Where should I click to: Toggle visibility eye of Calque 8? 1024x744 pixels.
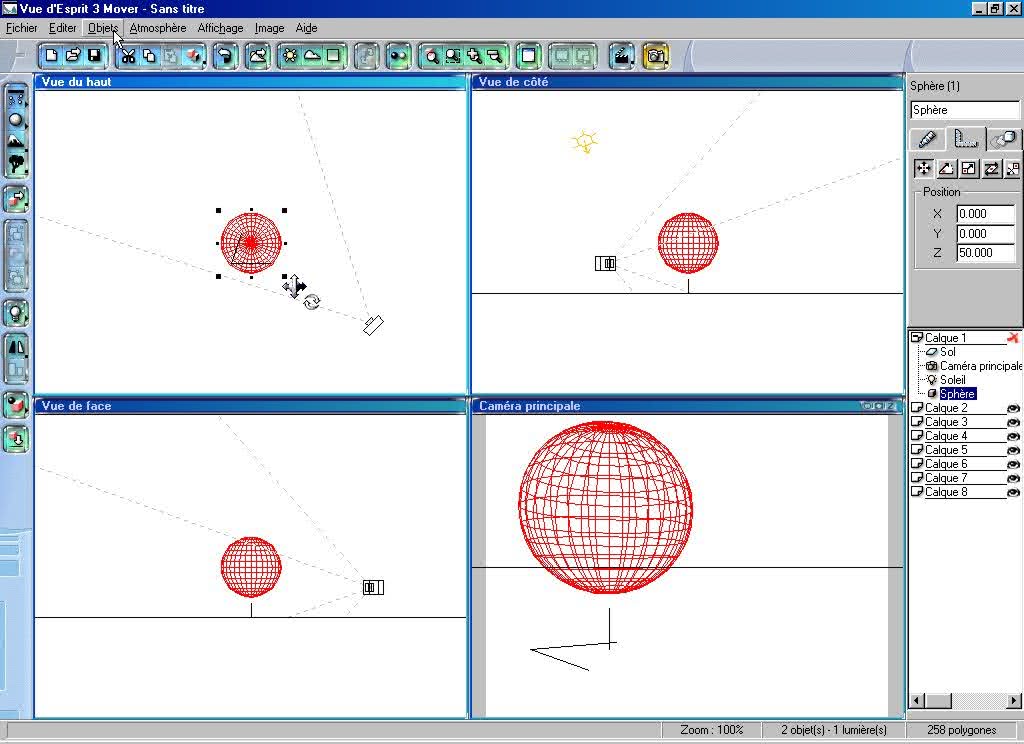(x=1012, y=492)
